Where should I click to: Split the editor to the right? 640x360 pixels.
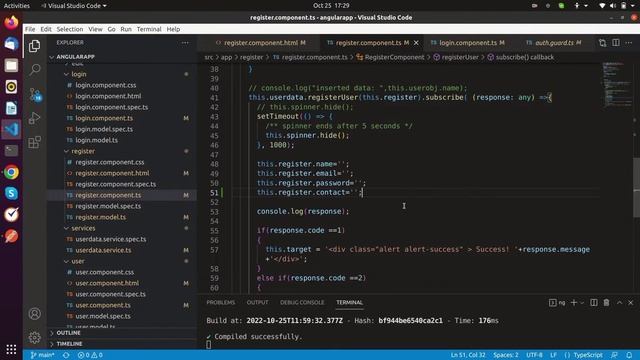tap(616, 43)
